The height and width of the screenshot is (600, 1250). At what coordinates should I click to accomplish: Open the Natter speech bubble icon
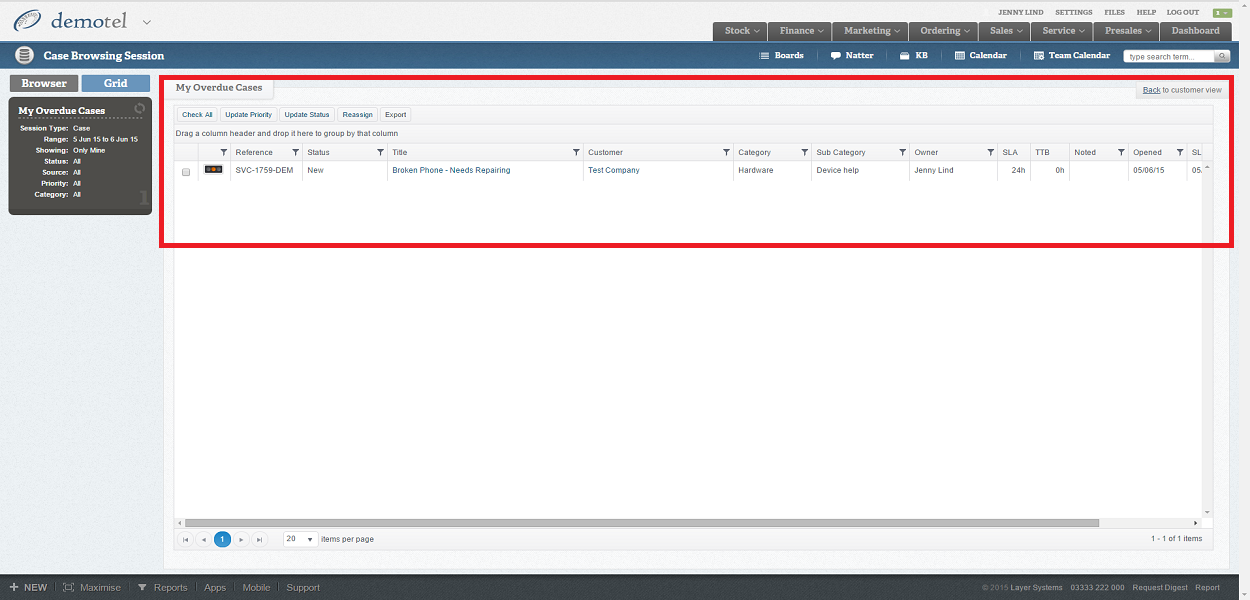click(x=835, y=56)
